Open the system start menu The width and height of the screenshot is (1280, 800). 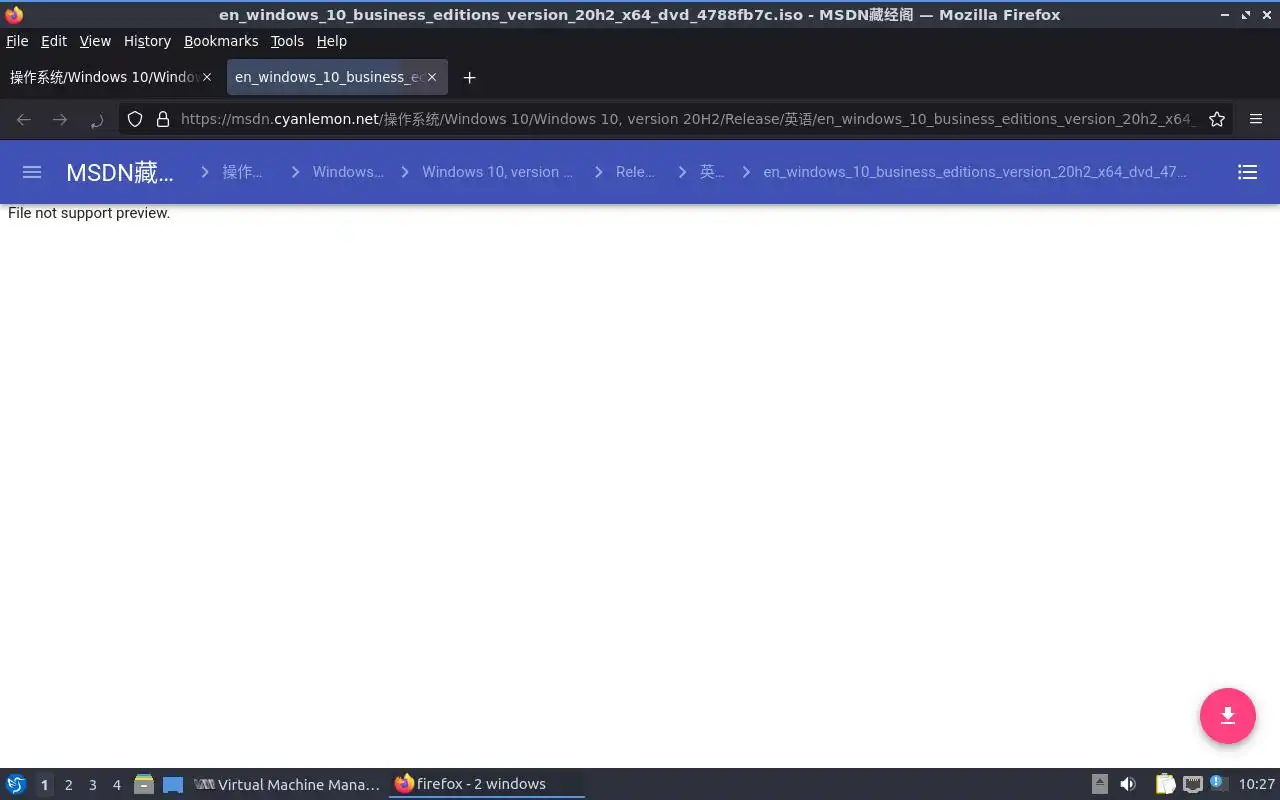(16, 785)
